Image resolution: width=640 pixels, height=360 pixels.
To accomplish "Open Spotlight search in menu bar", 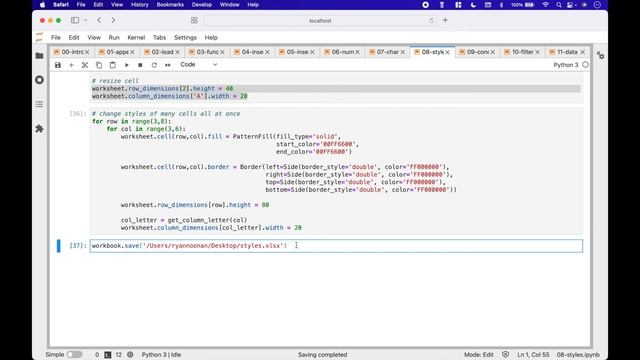I will coord(558,5).
